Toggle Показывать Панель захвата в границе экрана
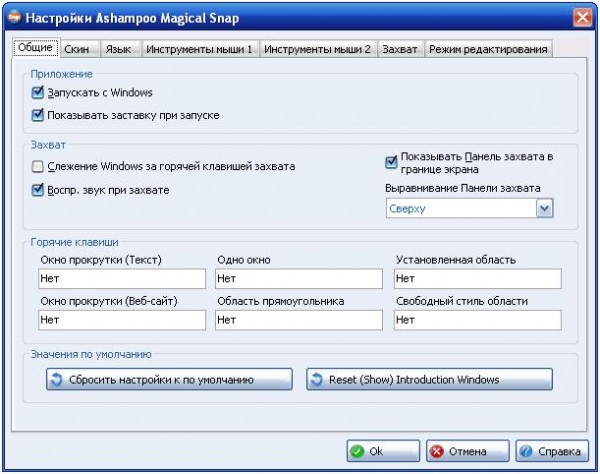 pyautogui.click(x=391, y=162)
